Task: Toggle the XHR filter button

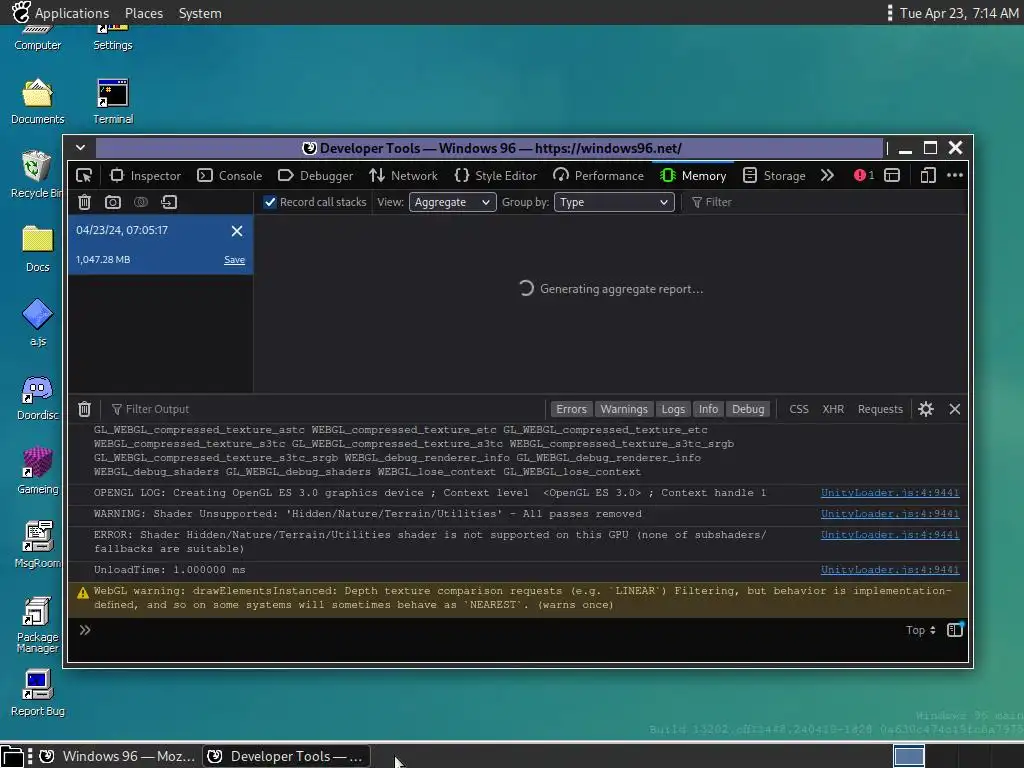Action: [x=833, y=409]
